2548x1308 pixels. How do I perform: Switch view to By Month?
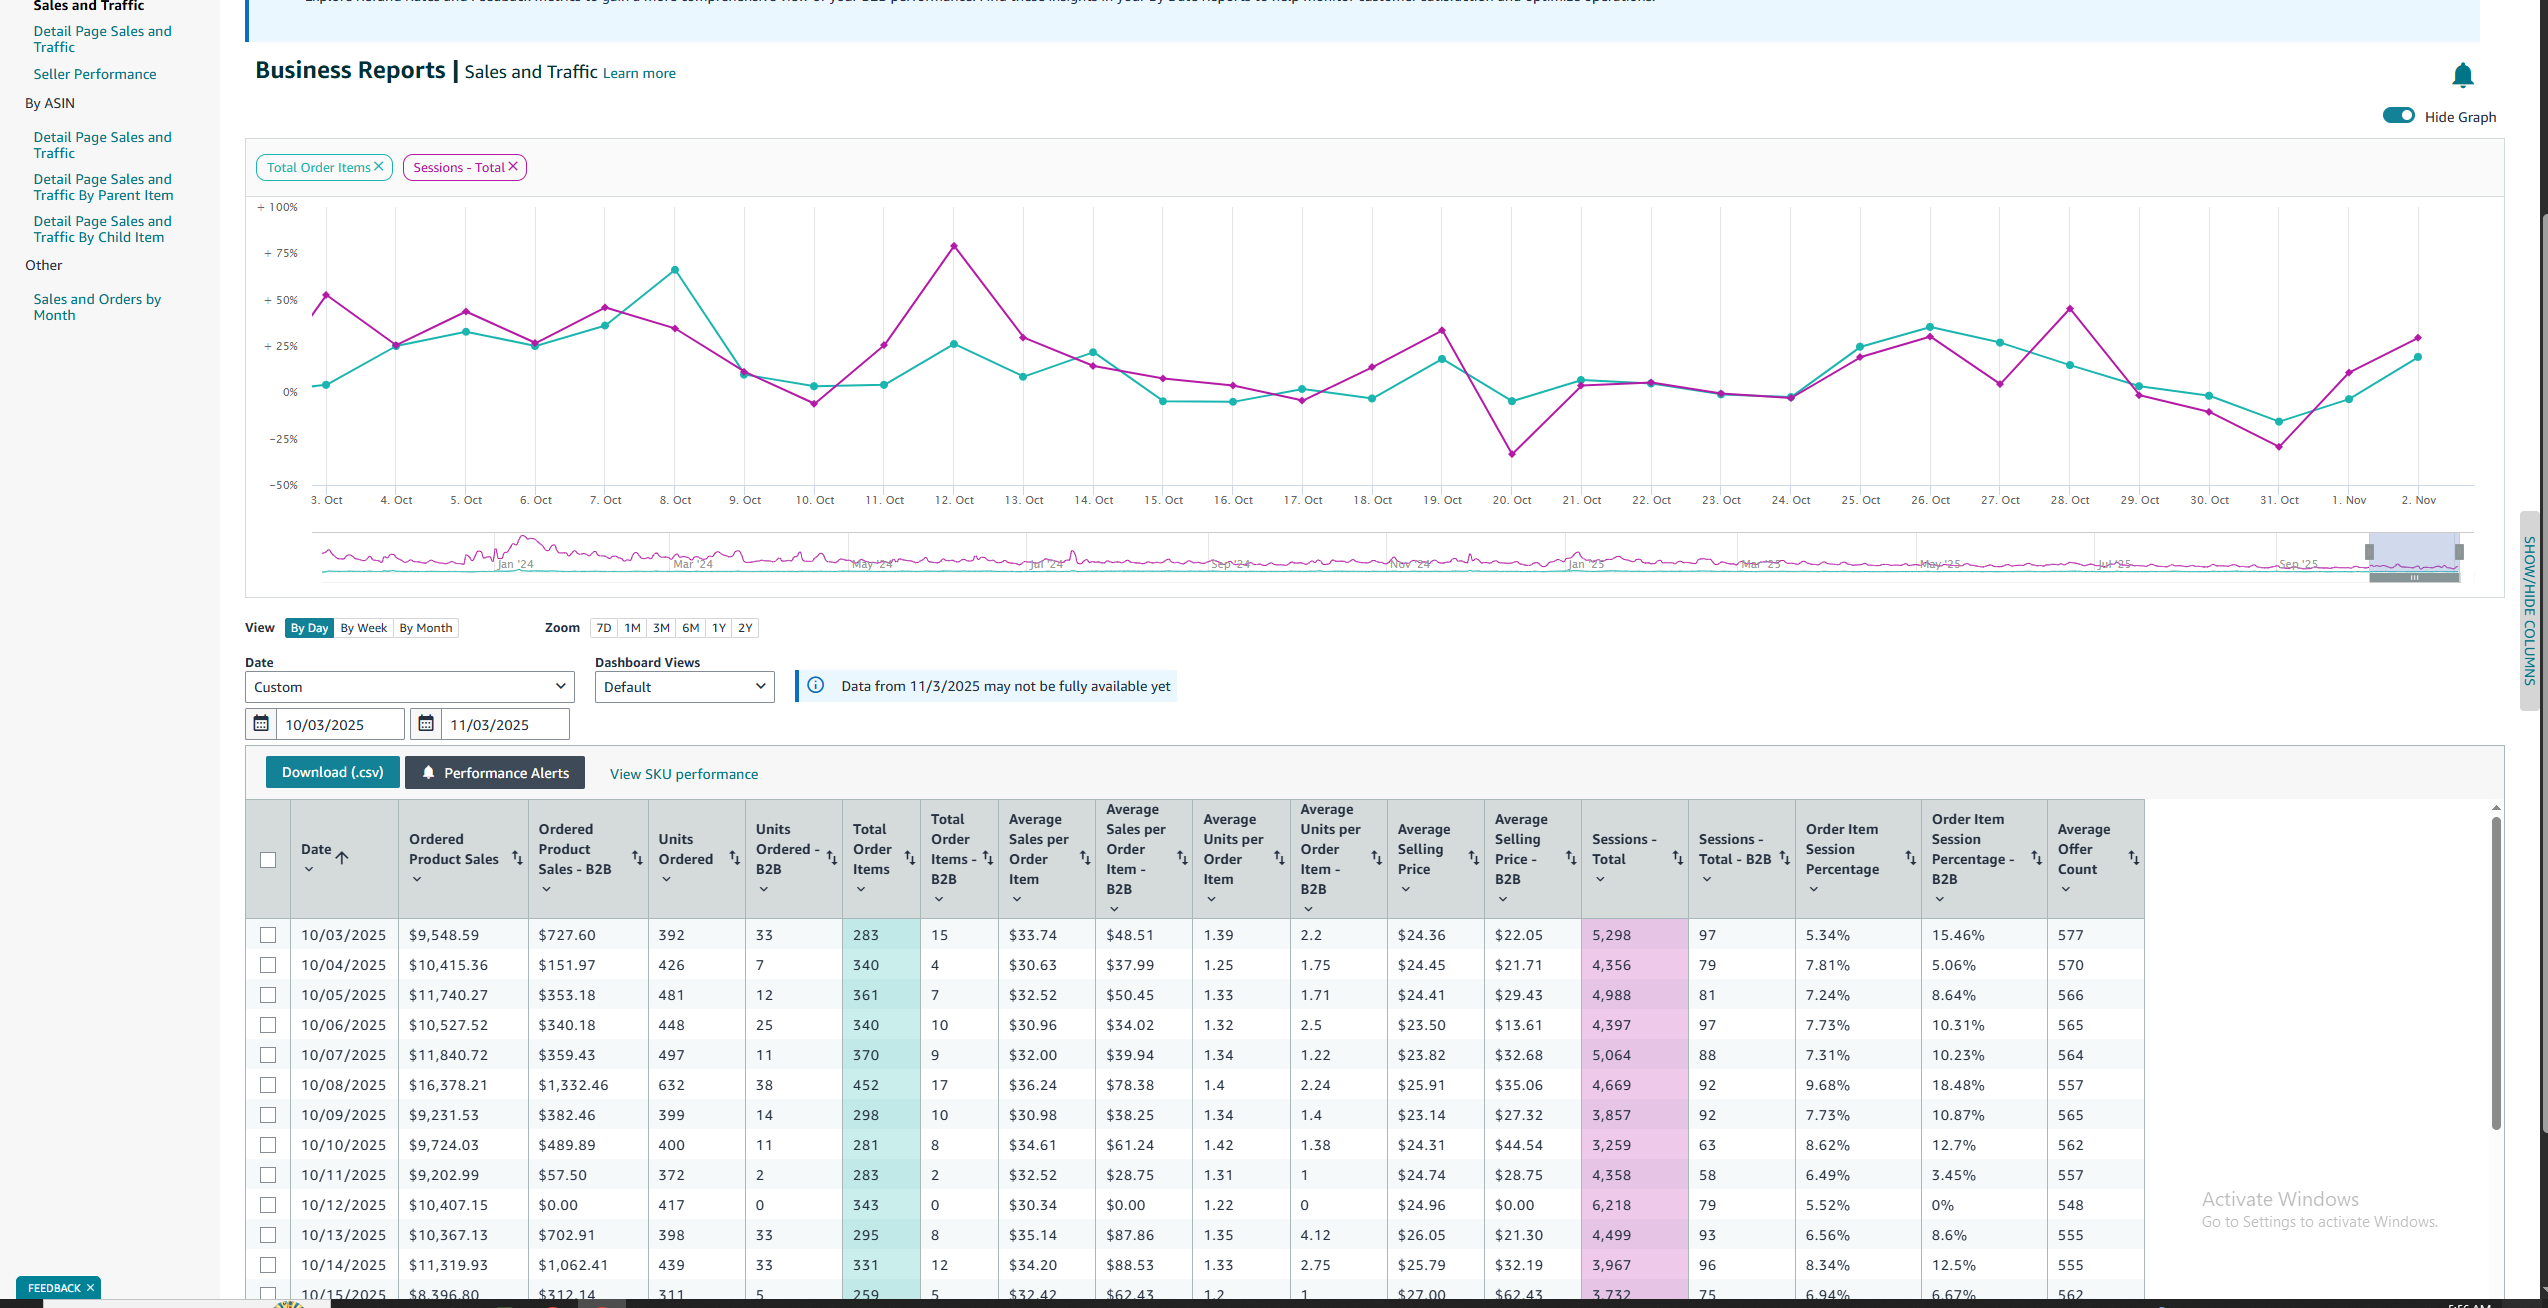[x=426, y=627]
